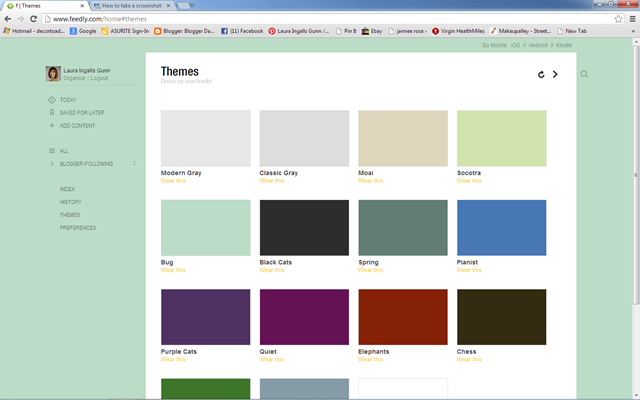Open the Google bookmark
640x400 pixels.
click(83, 31)
